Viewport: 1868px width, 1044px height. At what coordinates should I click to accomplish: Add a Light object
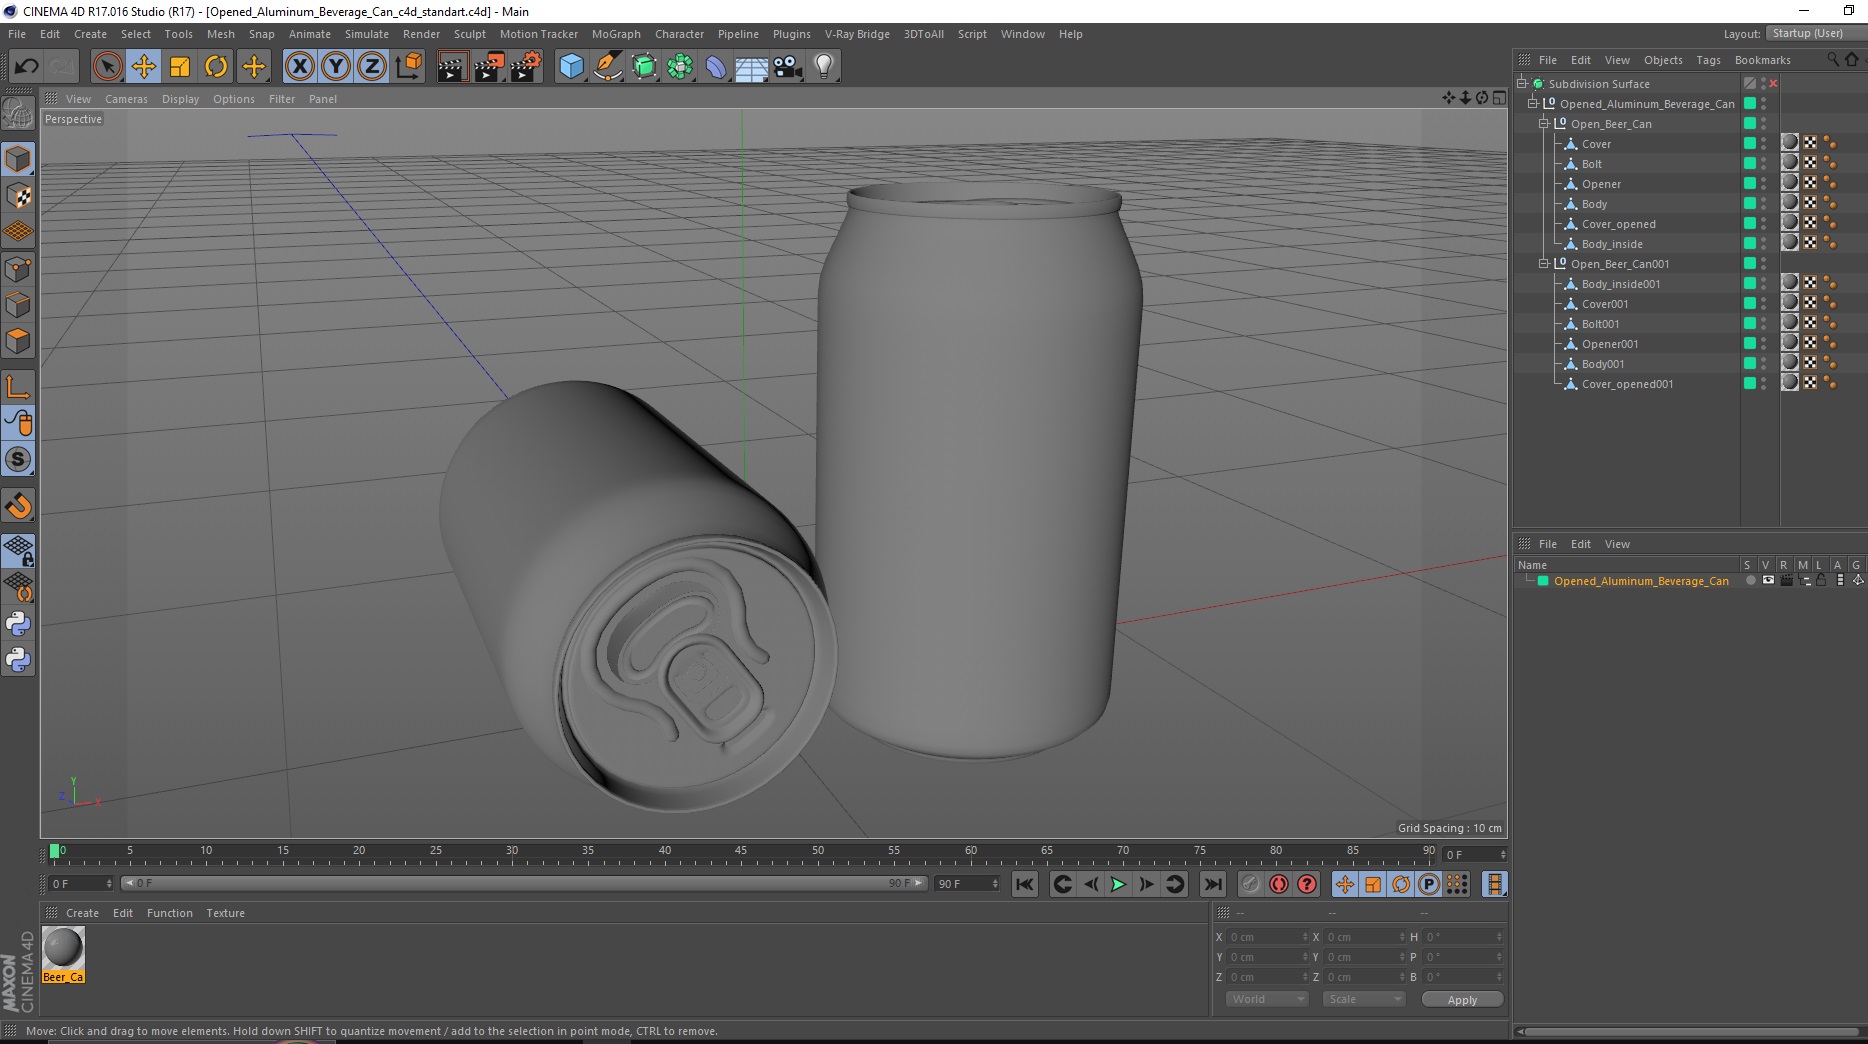(x=824, y=67)
